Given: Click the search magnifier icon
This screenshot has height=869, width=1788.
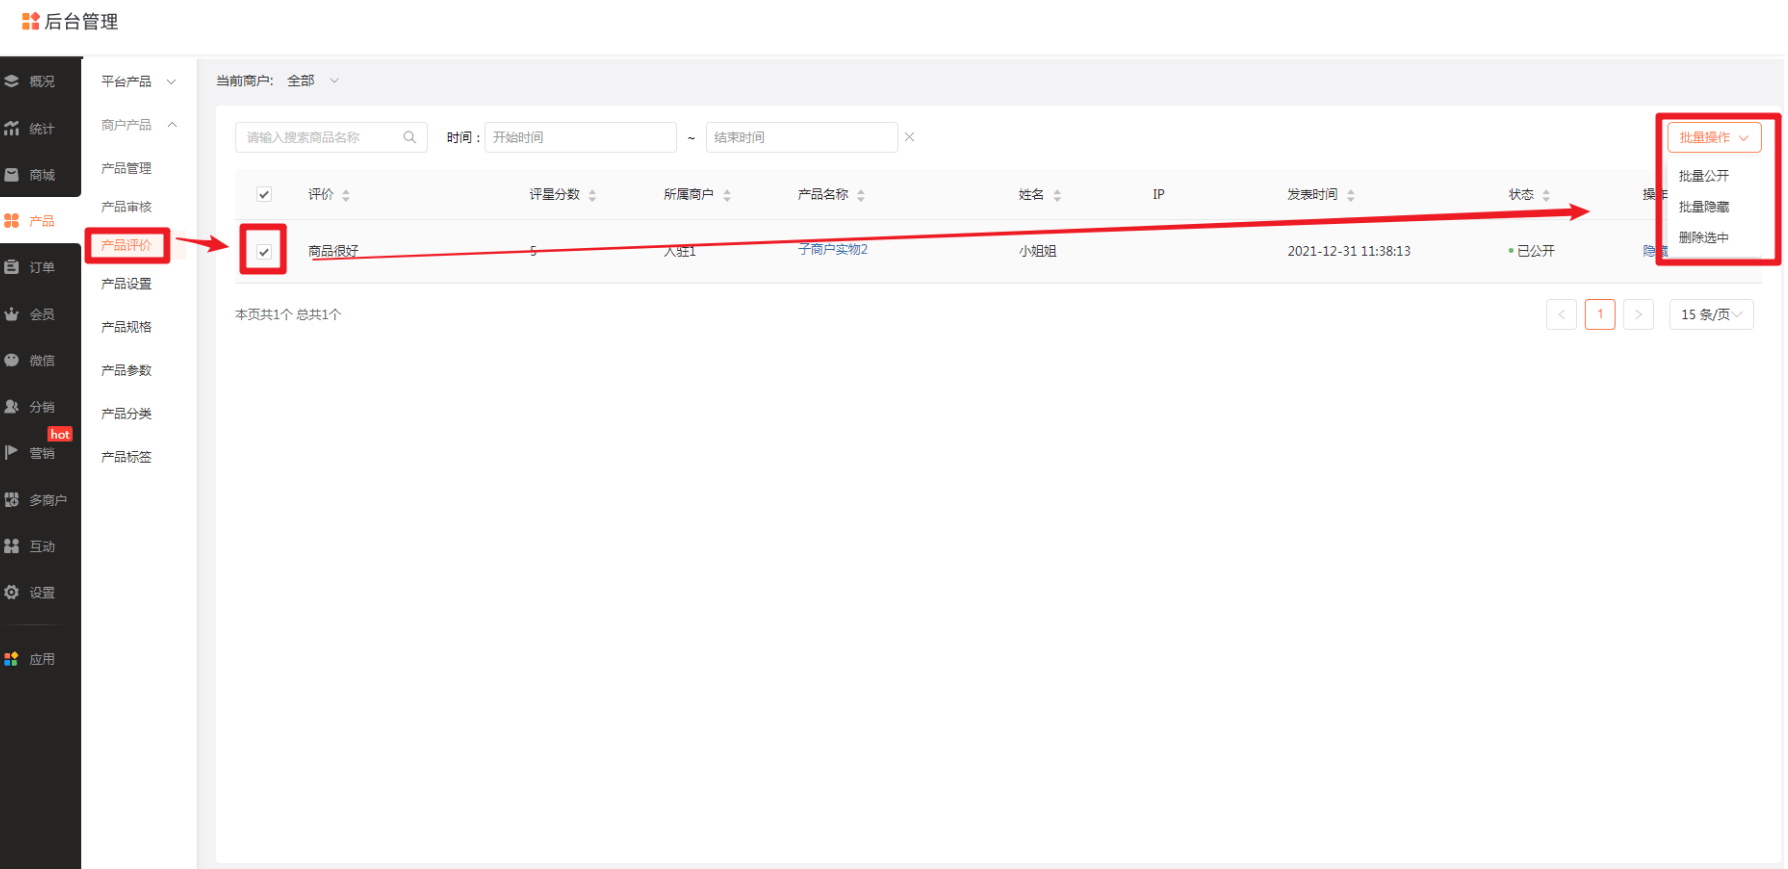Looking at the screenshot, I should pos(410,137).
